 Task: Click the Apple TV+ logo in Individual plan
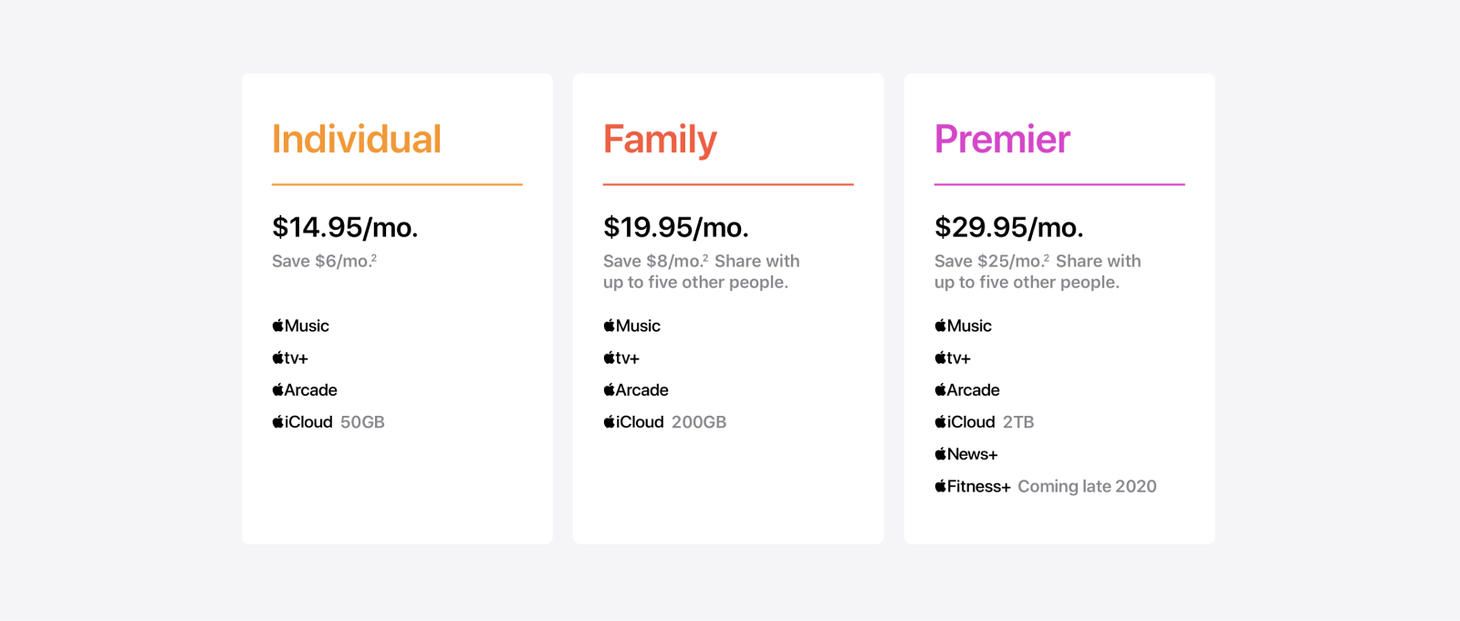290,358
